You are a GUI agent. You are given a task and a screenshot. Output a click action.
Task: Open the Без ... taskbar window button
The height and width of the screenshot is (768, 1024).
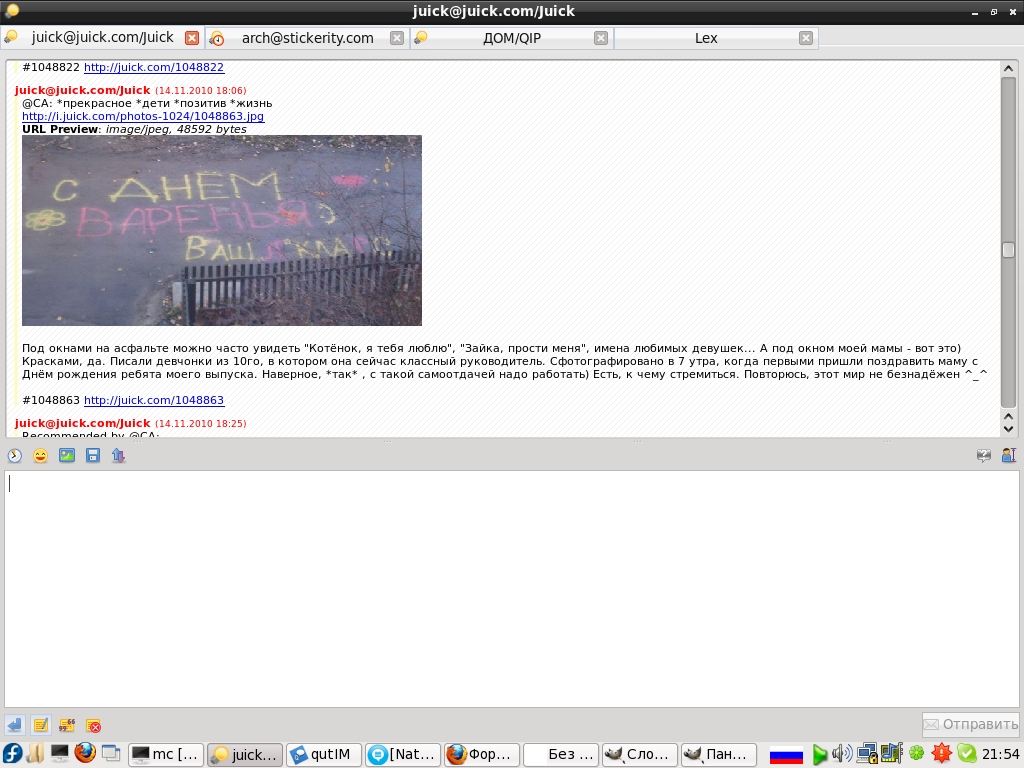click(x=560, y=754)
